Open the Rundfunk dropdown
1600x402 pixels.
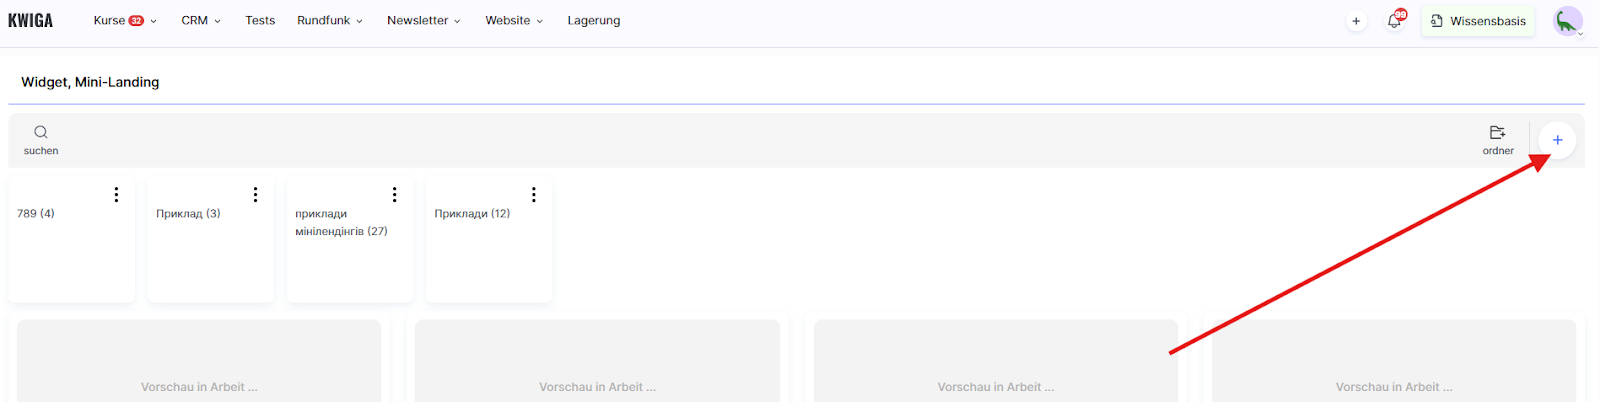click(x=329, y=20)
